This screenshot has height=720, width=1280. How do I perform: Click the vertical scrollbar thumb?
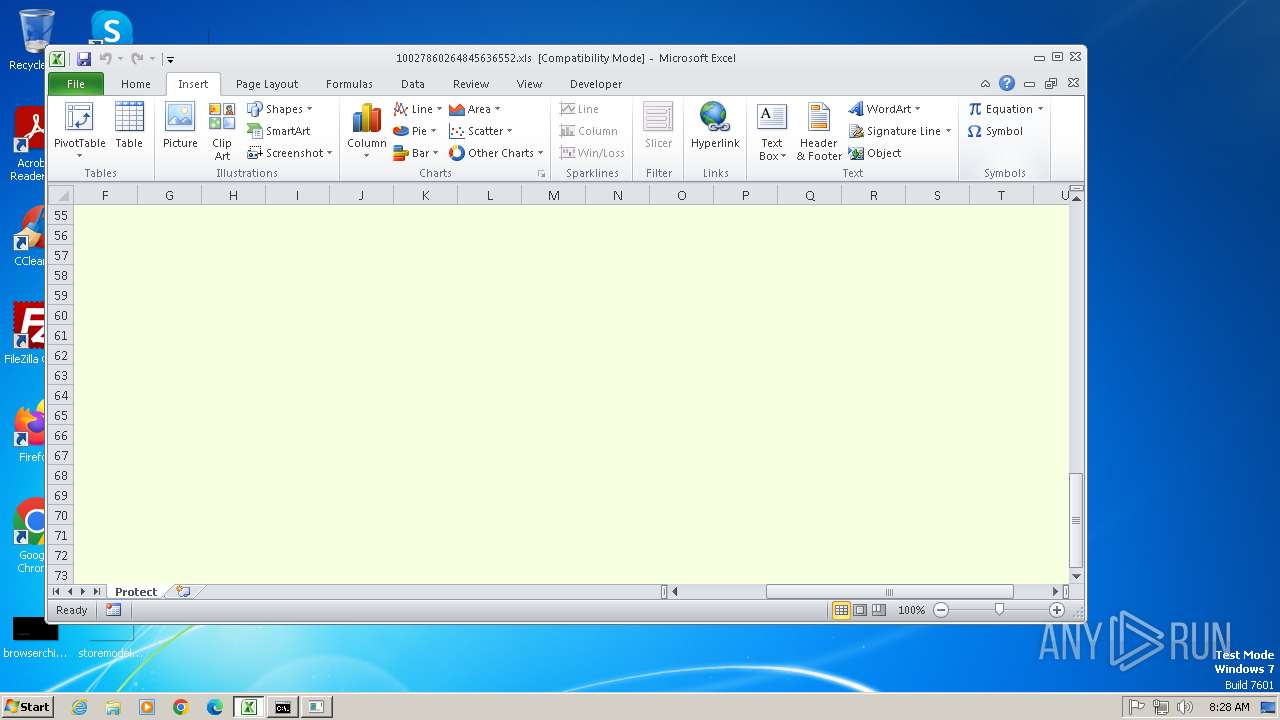pyautogui.click(x=1076, y=520)
